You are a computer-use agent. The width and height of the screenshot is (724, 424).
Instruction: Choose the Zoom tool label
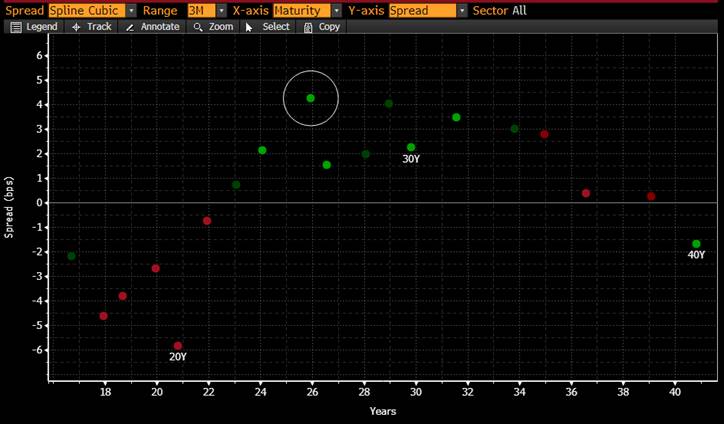221,27
